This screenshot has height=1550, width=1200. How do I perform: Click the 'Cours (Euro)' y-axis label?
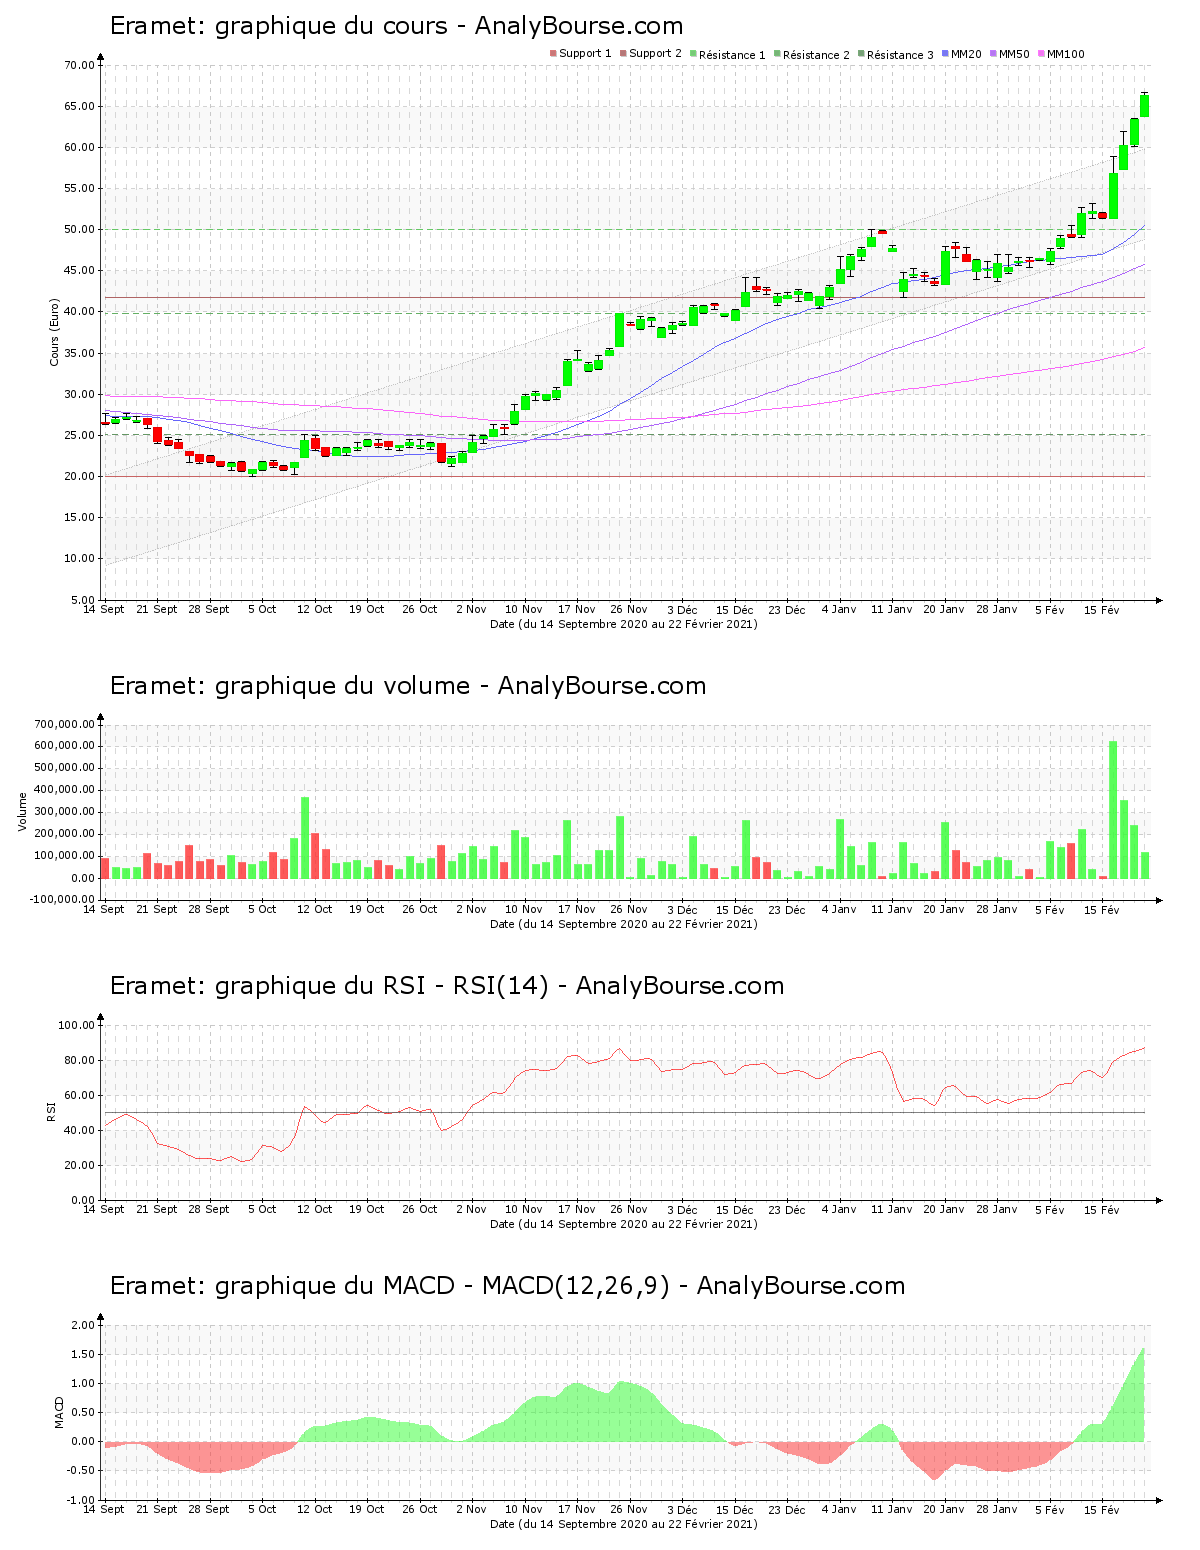point(55,333)
